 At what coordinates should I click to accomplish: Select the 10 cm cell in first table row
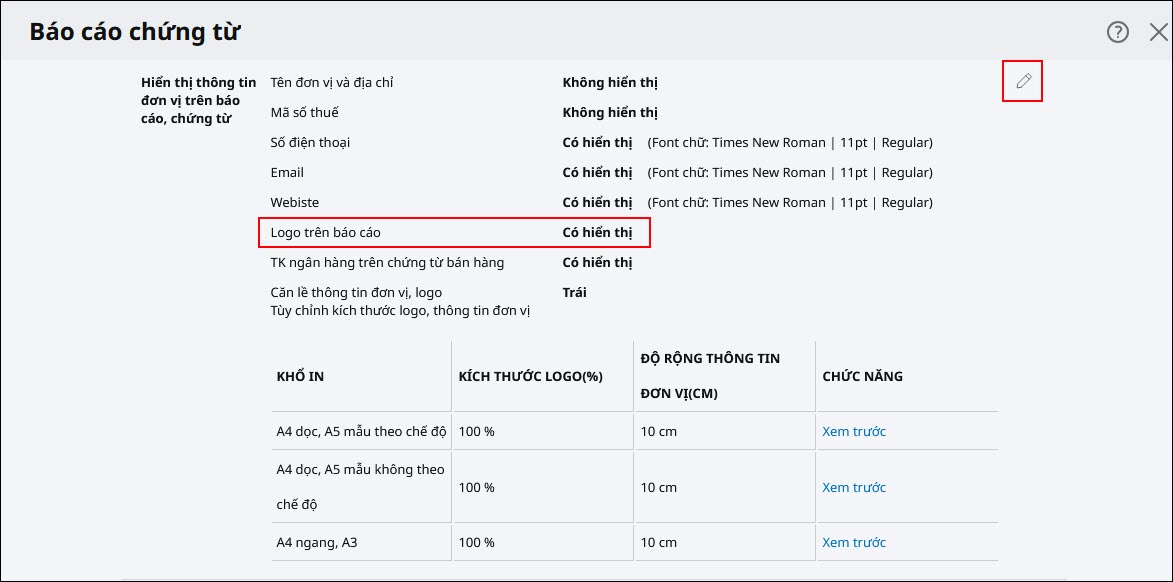click(658, 432)
